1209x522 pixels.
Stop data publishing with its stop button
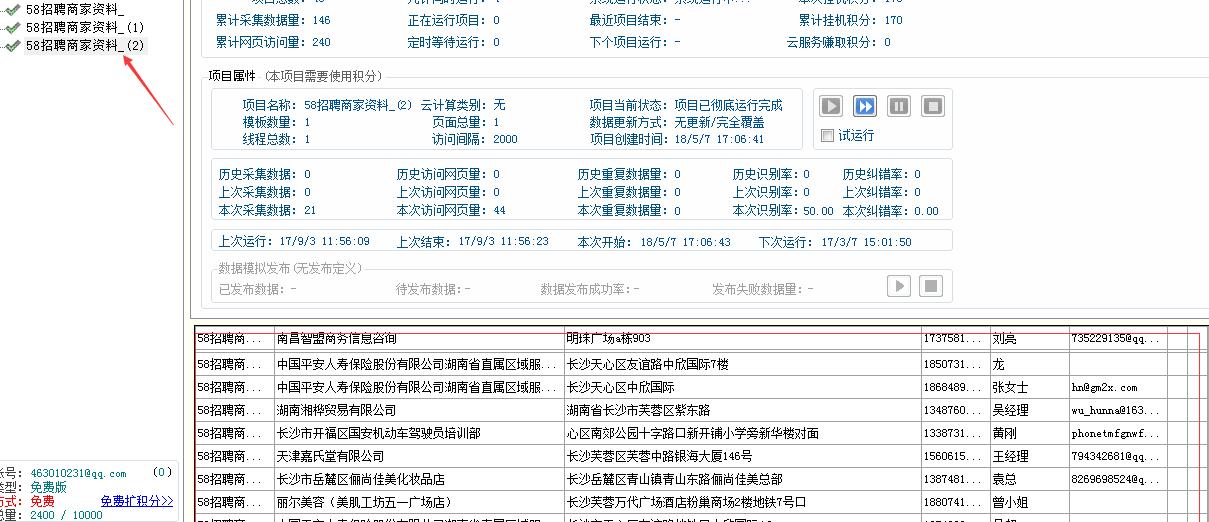[x=931, y=286]
